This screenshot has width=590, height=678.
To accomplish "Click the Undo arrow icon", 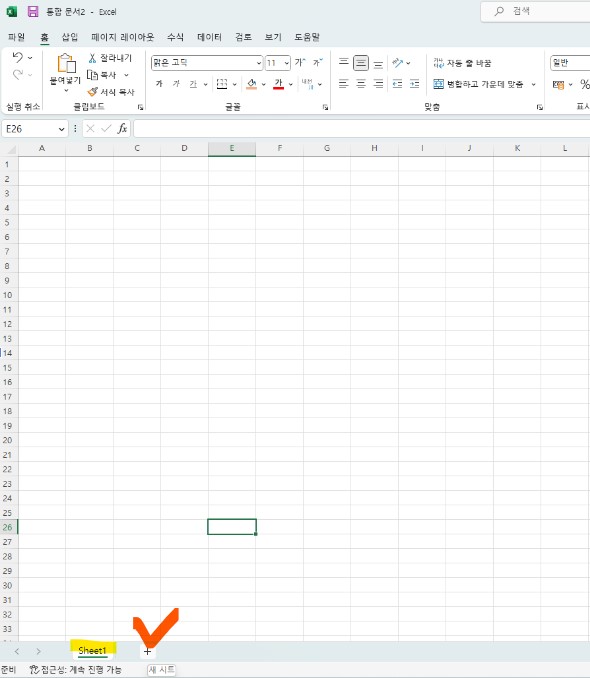I will point(18,57).
